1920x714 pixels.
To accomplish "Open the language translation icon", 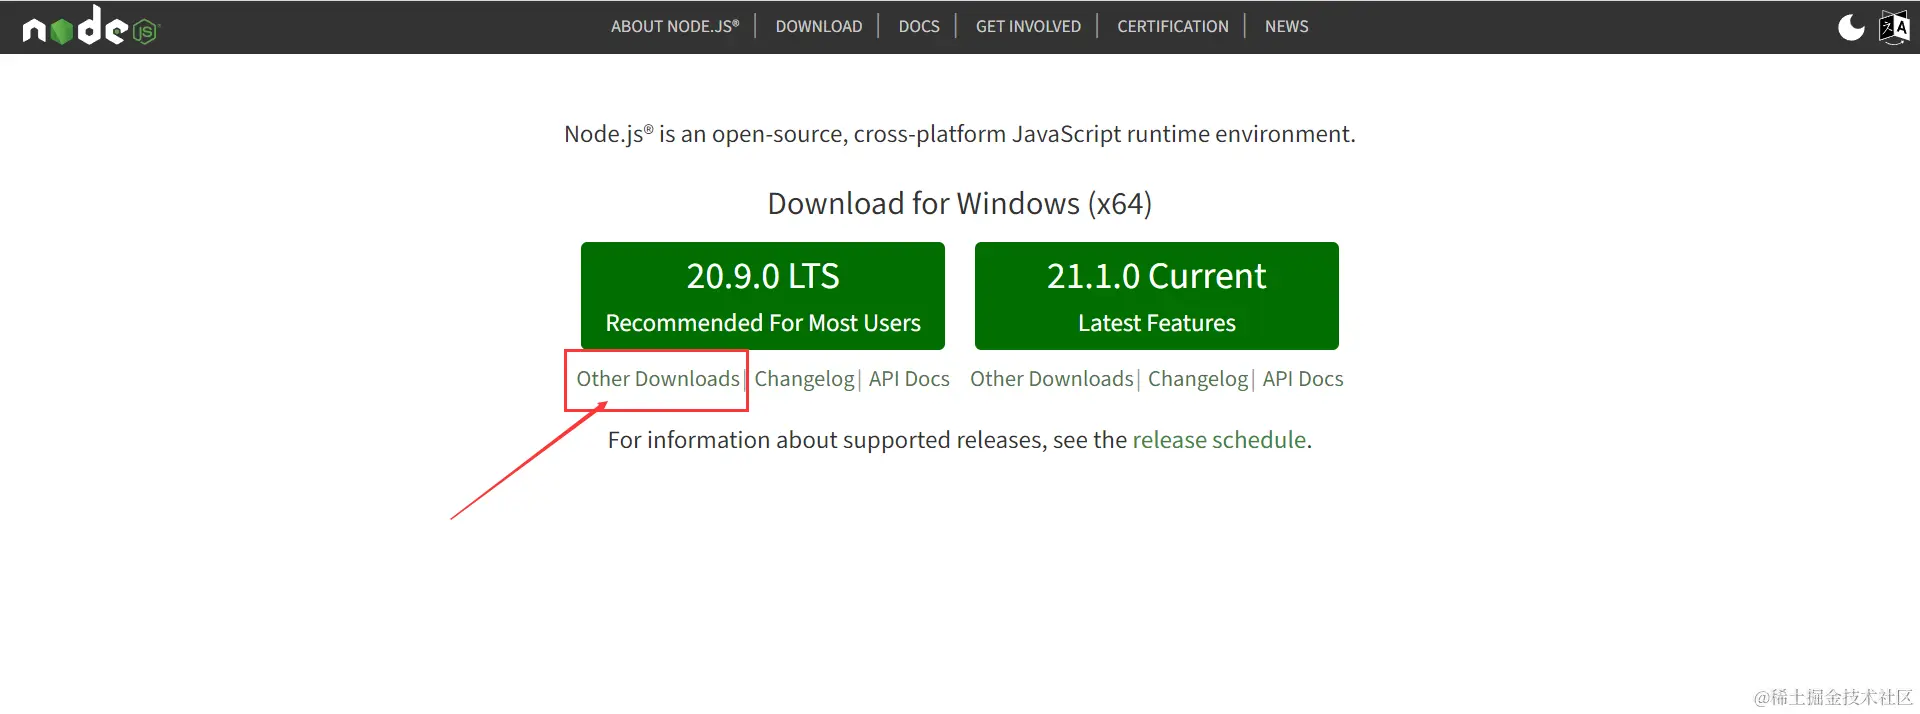I will point(1894,27).
